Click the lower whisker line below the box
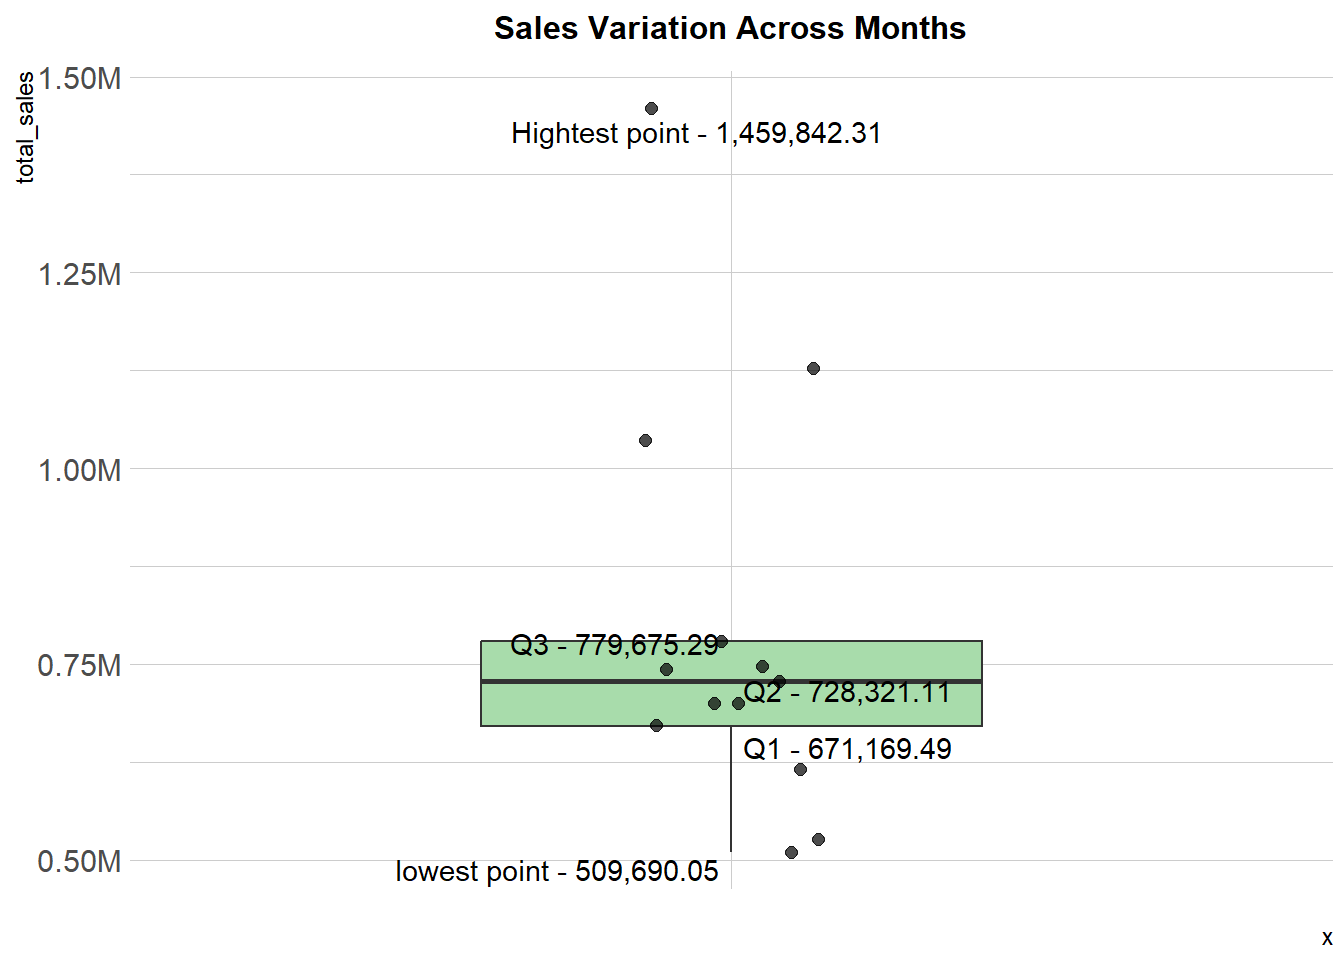The image size is (1344, 960). tap(731, 789)
